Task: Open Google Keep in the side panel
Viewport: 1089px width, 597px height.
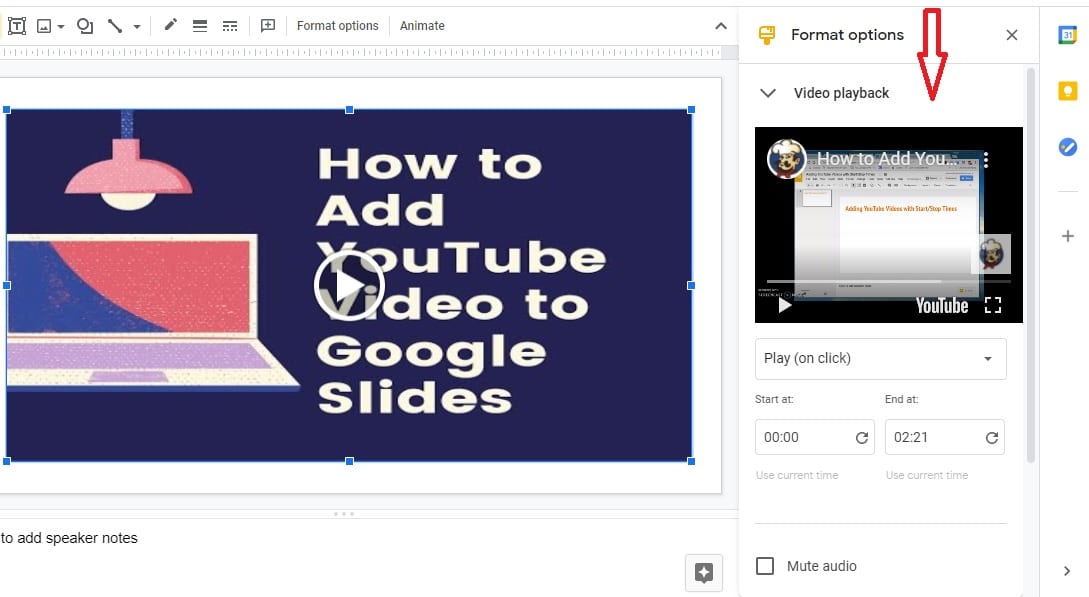Action: pos(1067,91)
